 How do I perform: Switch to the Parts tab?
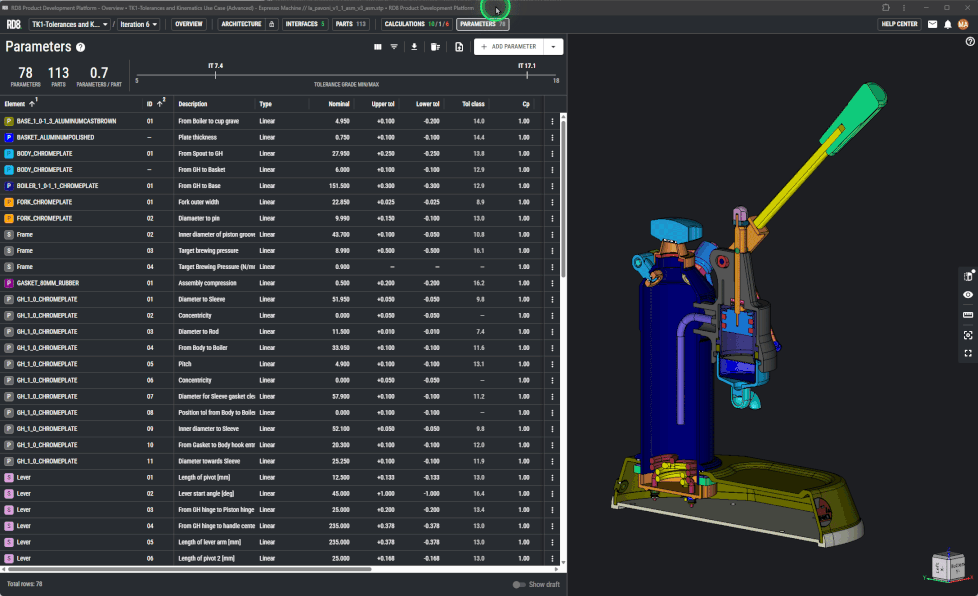click(x=351, y=24)
